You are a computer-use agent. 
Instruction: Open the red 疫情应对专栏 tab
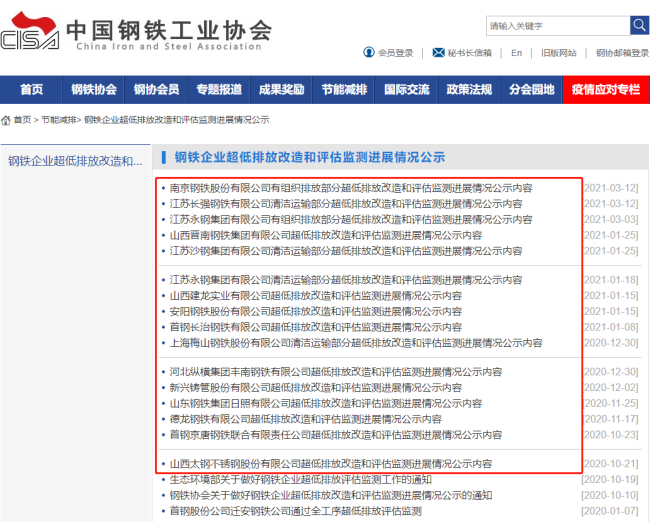606,90
